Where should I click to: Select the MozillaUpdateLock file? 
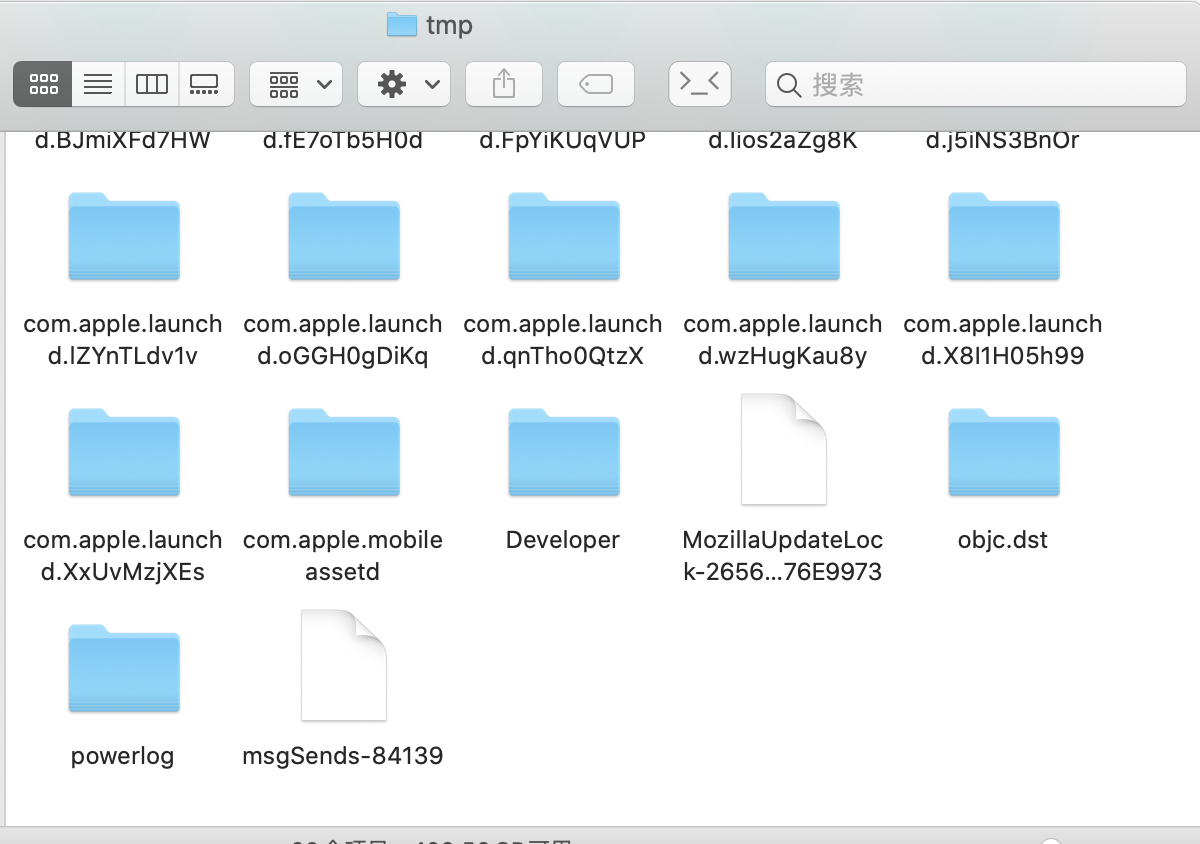point(783,450)
